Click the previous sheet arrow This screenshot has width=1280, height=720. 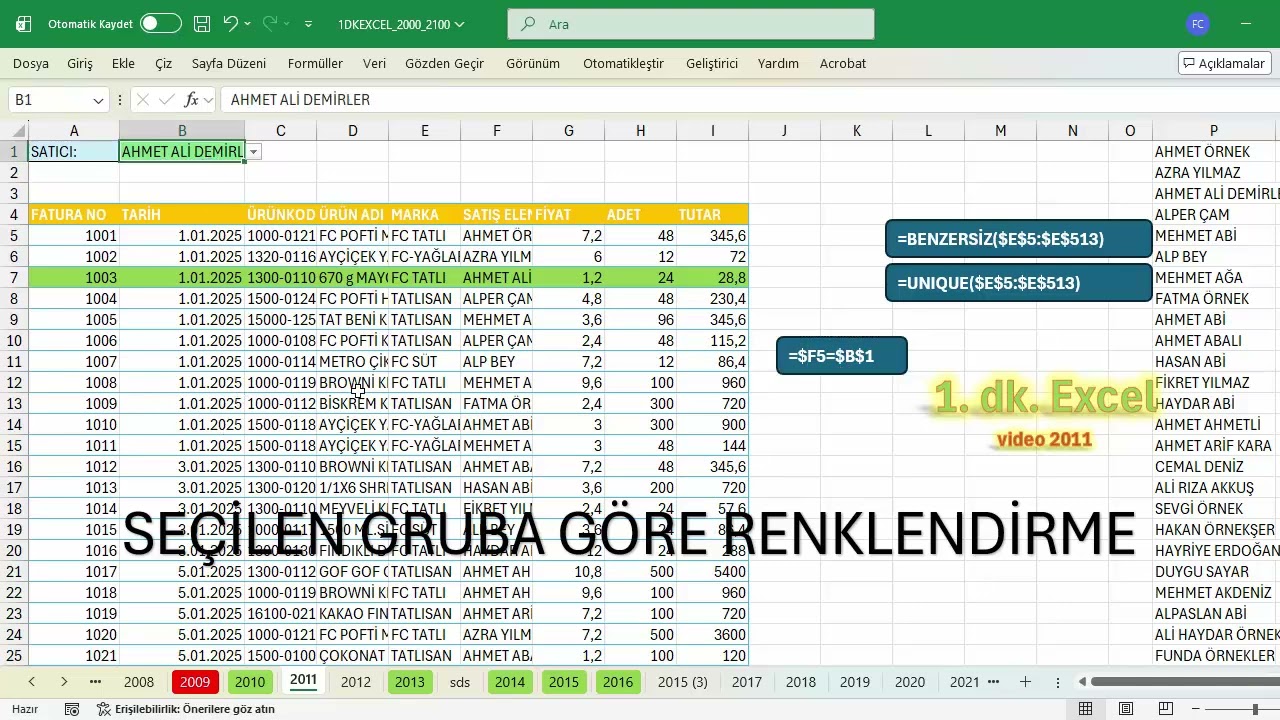pos(32,682)
